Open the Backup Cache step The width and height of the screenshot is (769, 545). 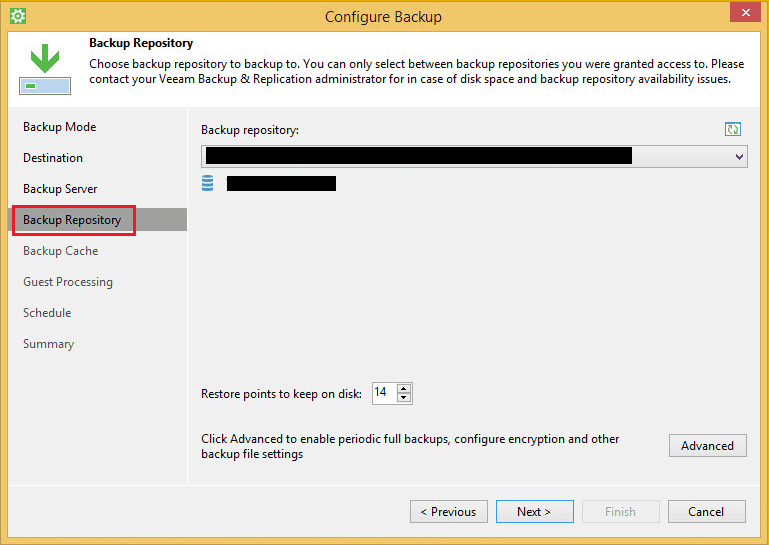point(60,251)
